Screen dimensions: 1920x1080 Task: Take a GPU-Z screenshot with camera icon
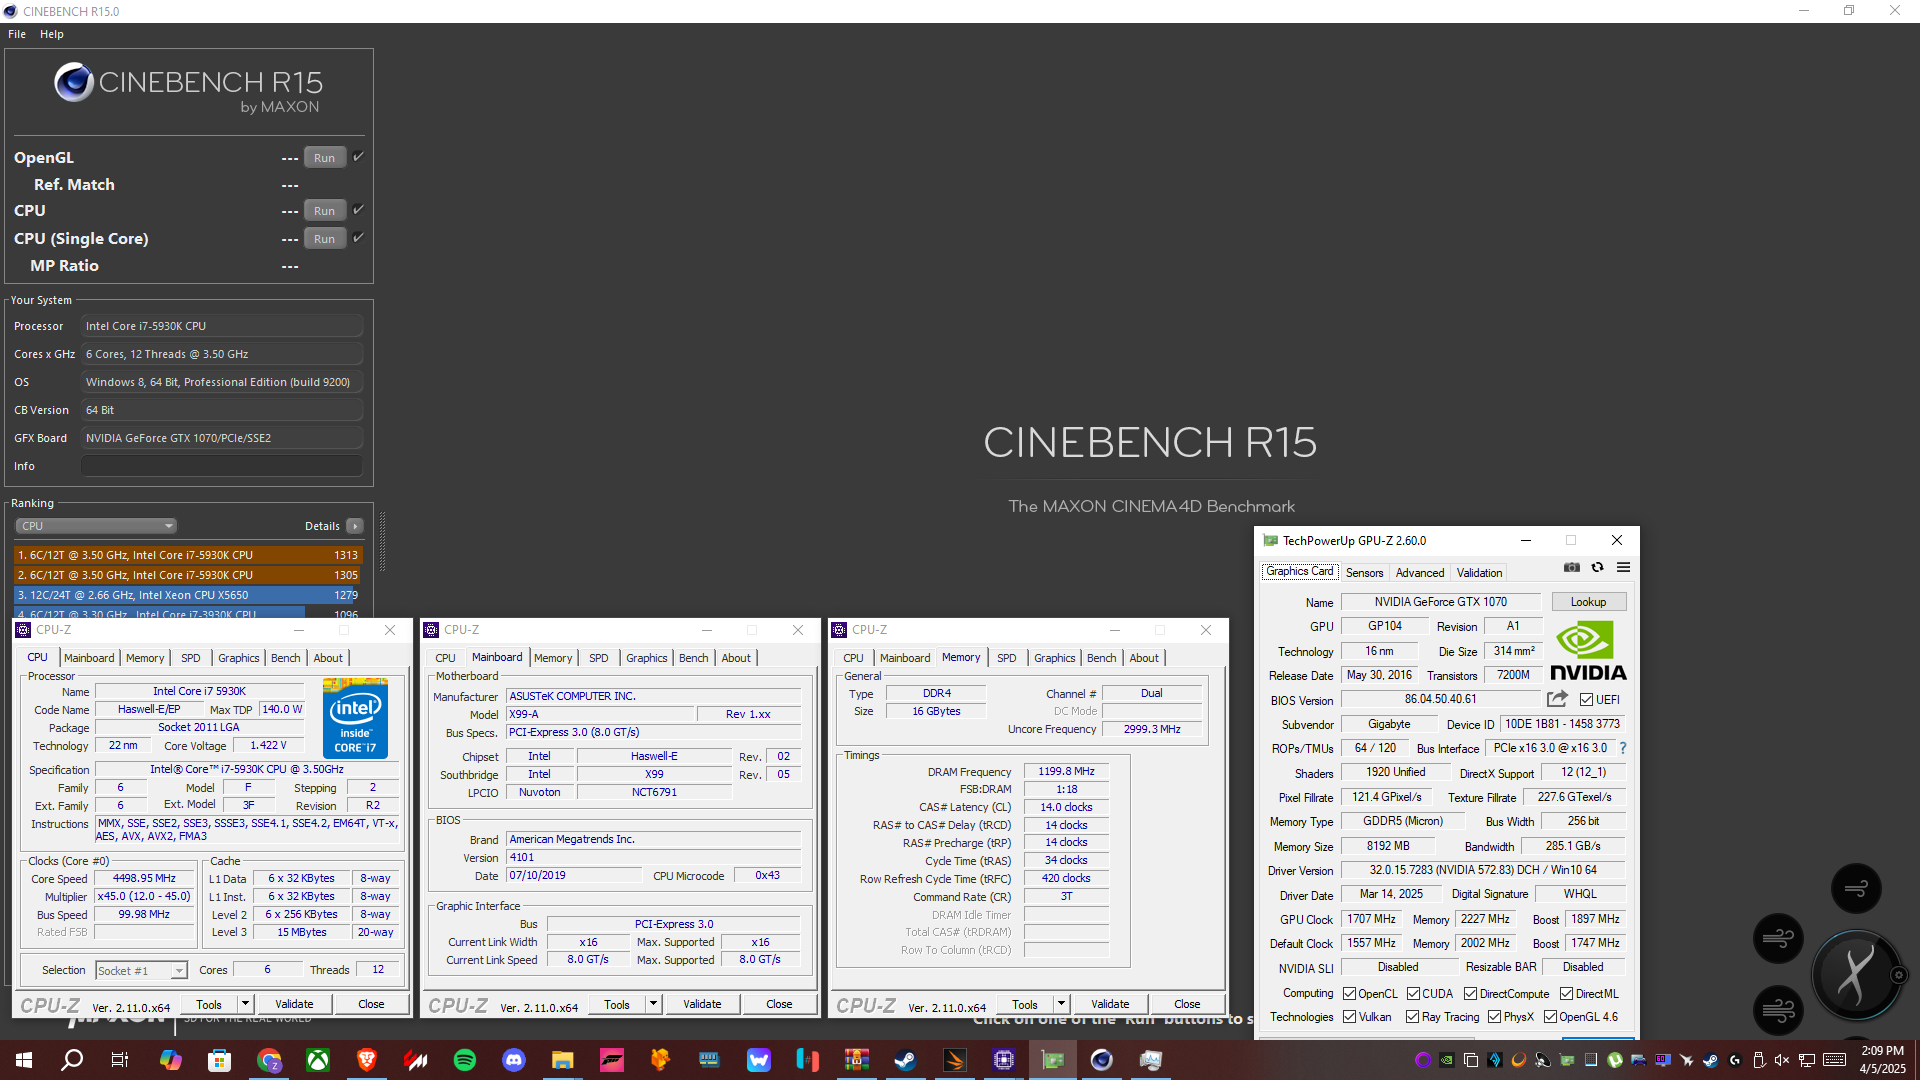[x=1572, y=567]
